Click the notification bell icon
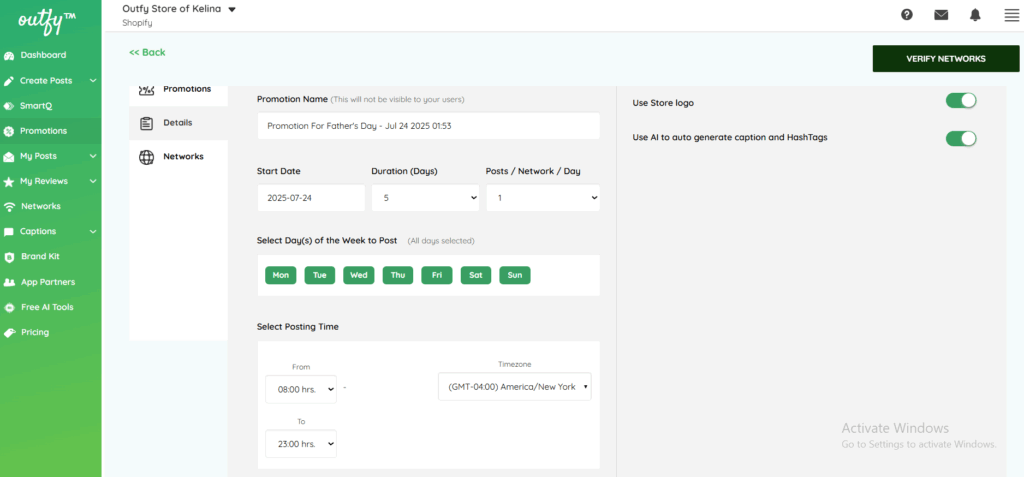The image size is (1024, 477). (975, 14)
